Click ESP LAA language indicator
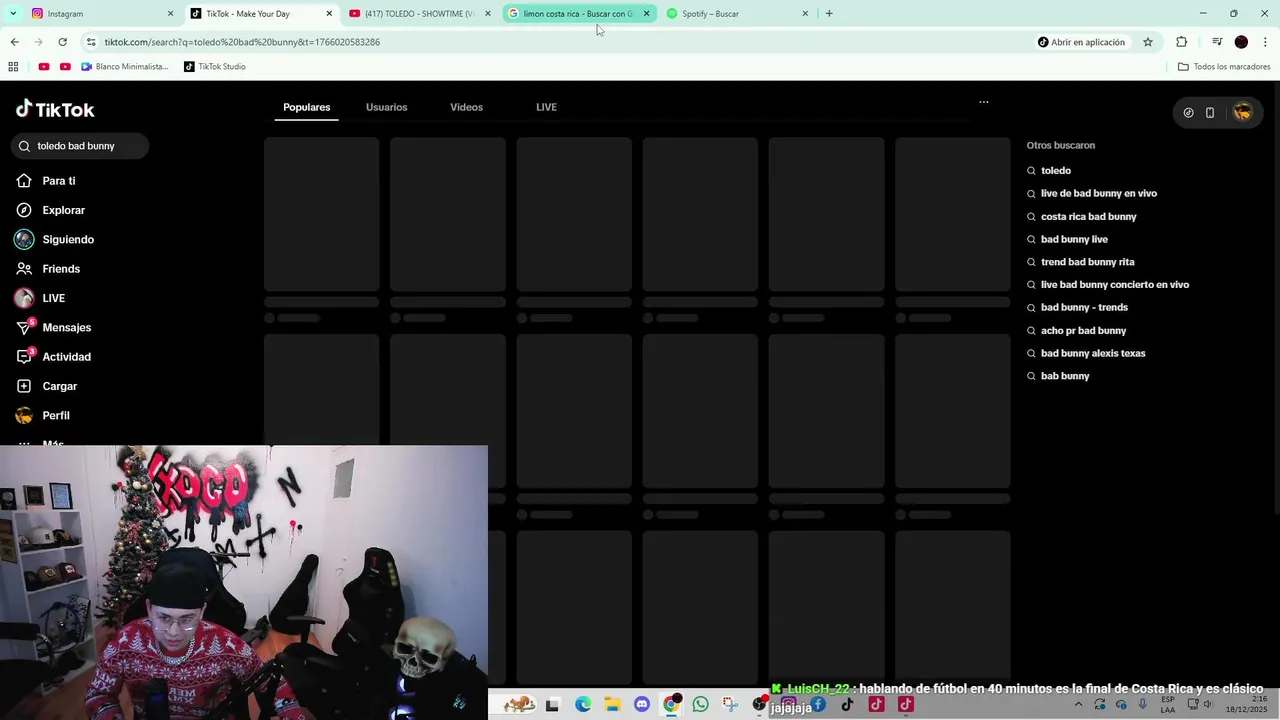Image resolution: width=1280 pixels, height=720 pixels. pos(1168,705)
